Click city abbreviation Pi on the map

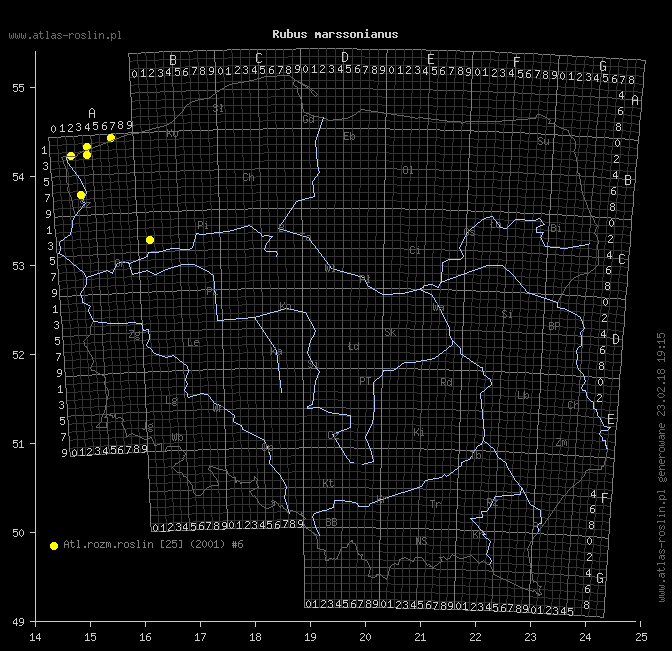coord(203,225)
